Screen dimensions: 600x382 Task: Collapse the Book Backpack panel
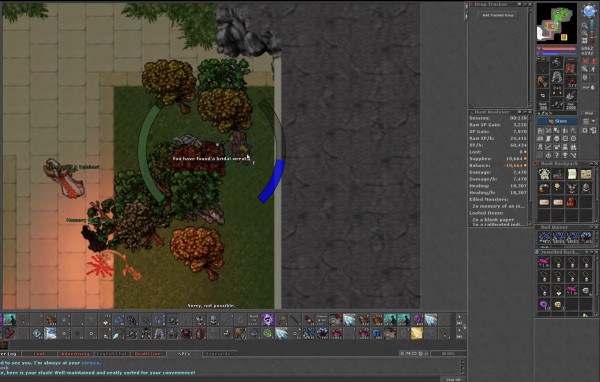[592, 163]
